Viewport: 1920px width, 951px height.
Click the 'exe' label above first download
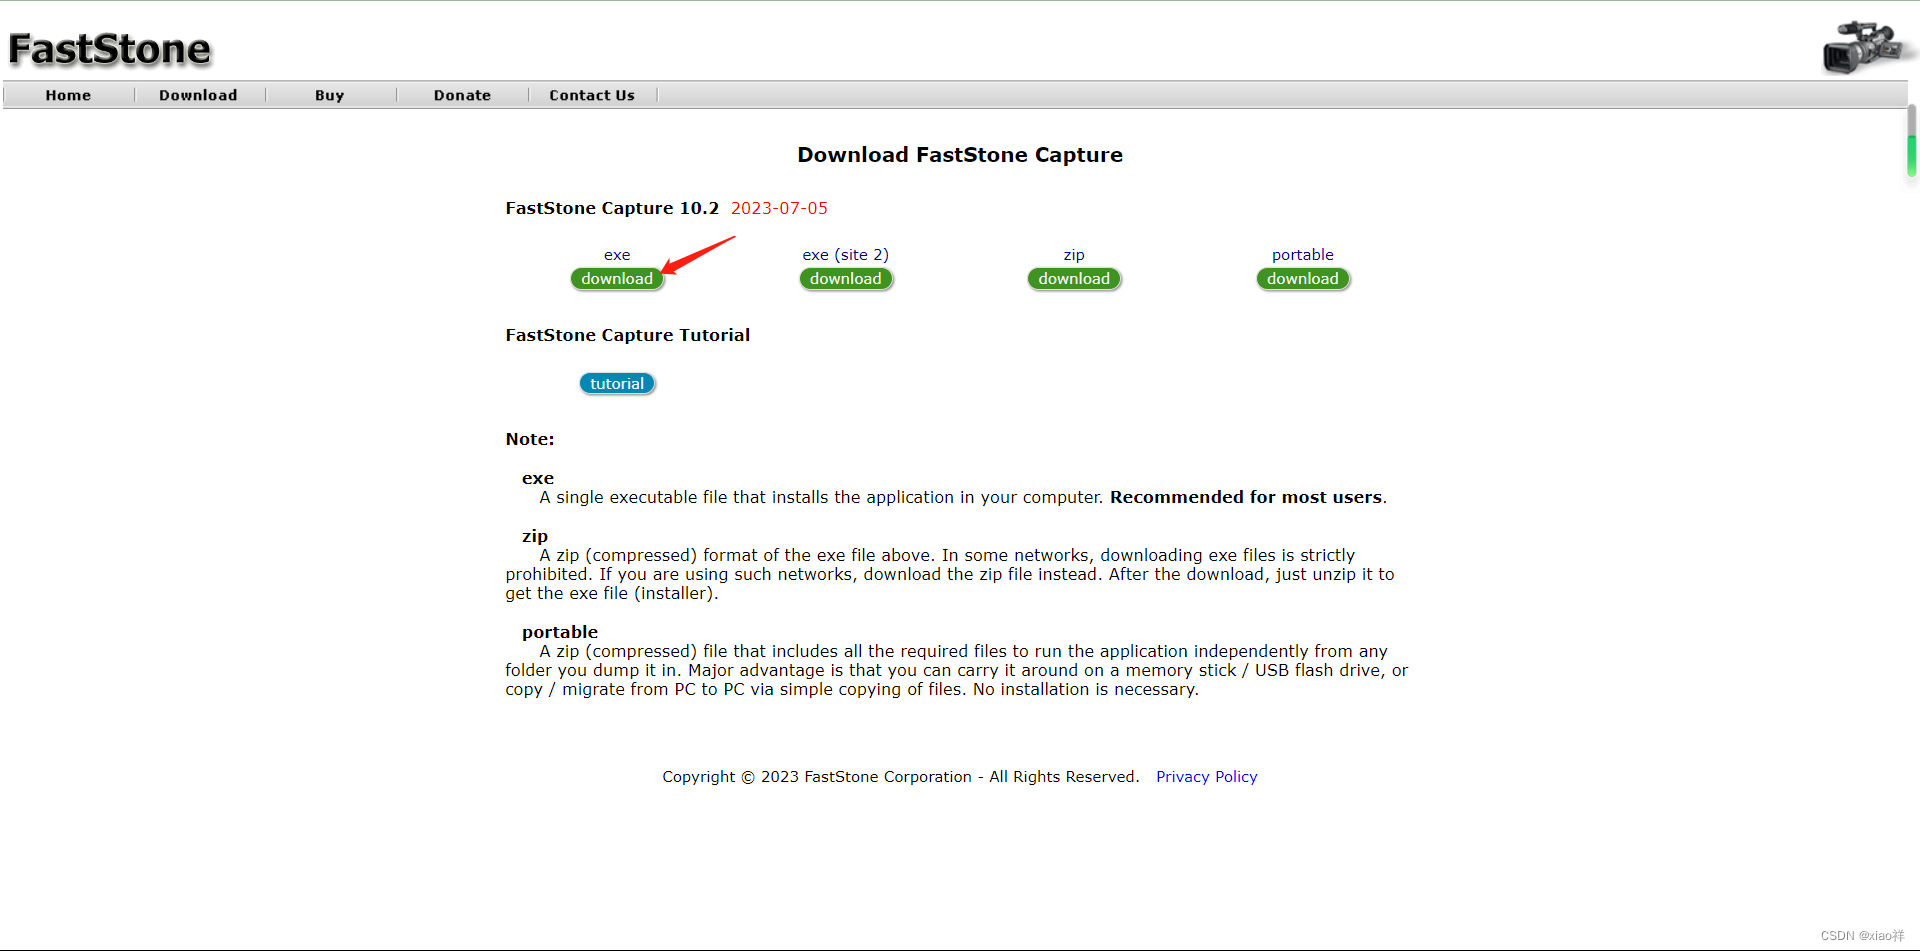click(x=617, y=255)
